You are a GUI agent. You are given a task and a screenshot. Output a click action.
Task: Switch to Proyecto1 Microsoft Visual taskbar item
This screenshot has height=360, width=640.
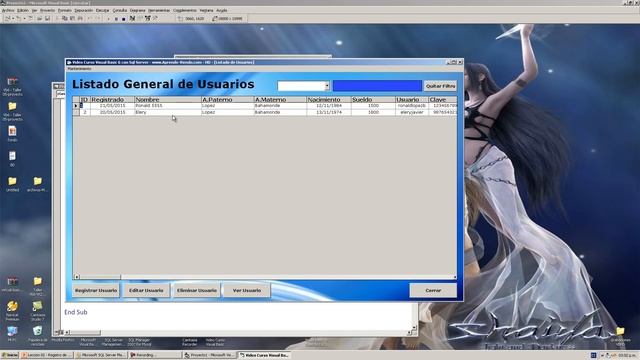(x=209, y=355)
